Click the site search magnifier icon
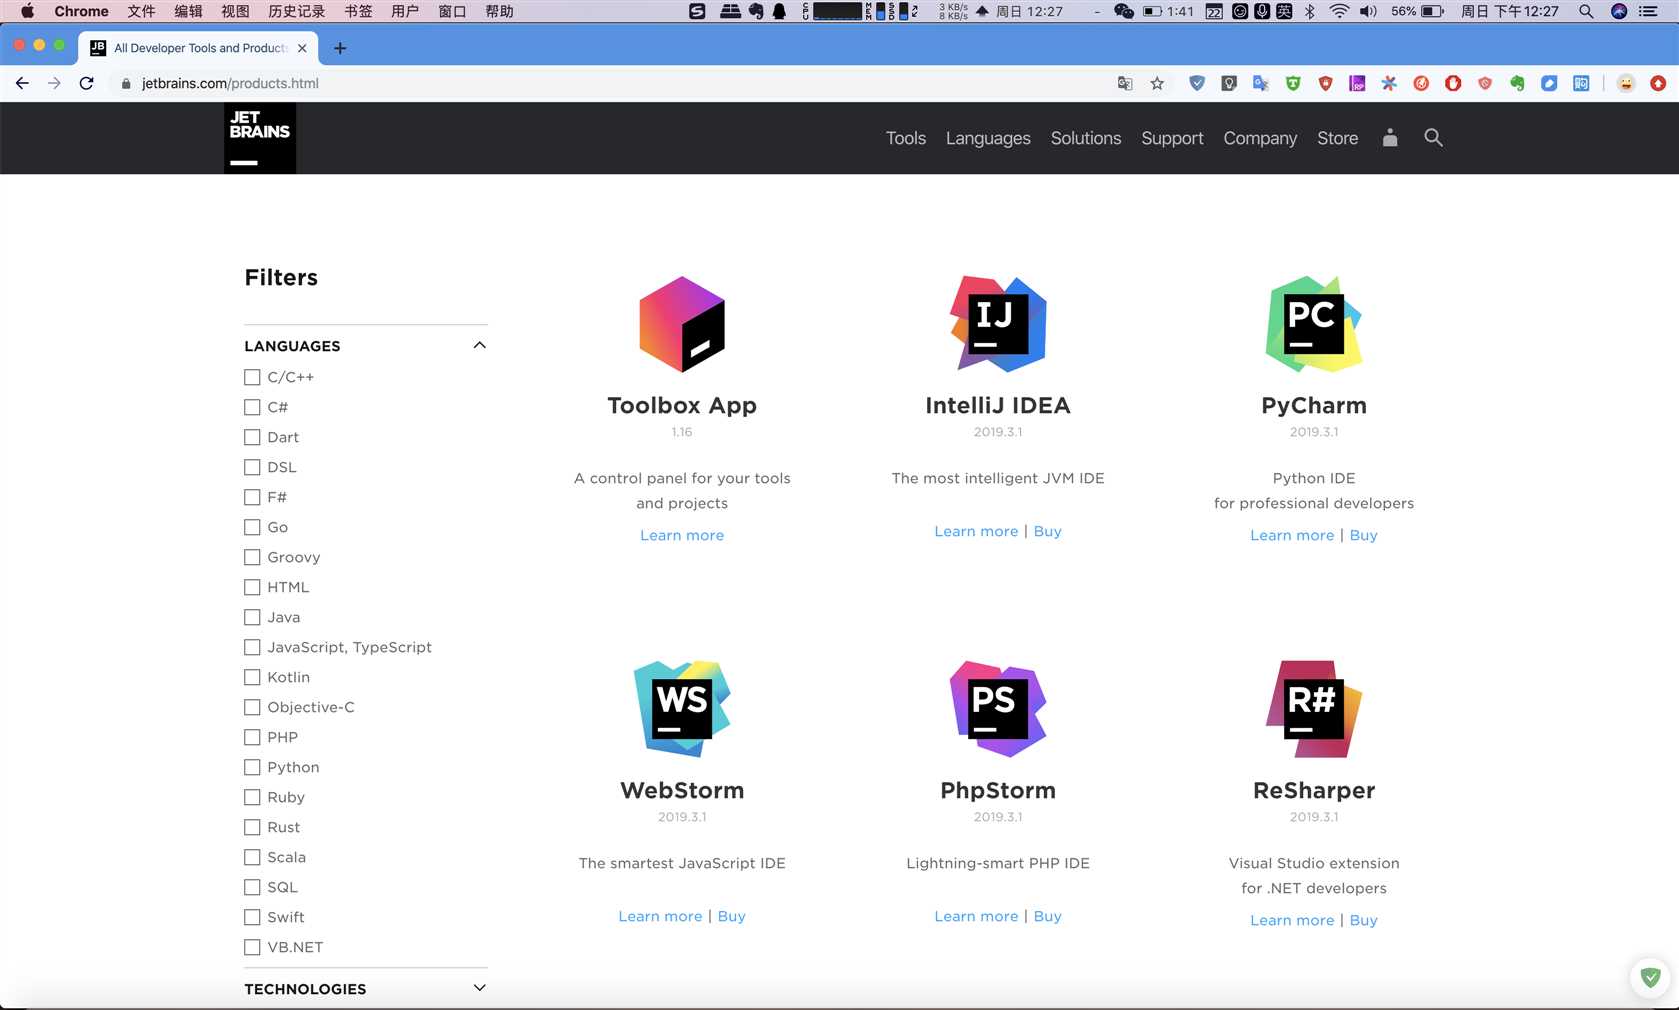Viewport: 1679px width, 1010px height. [1433, 138]
